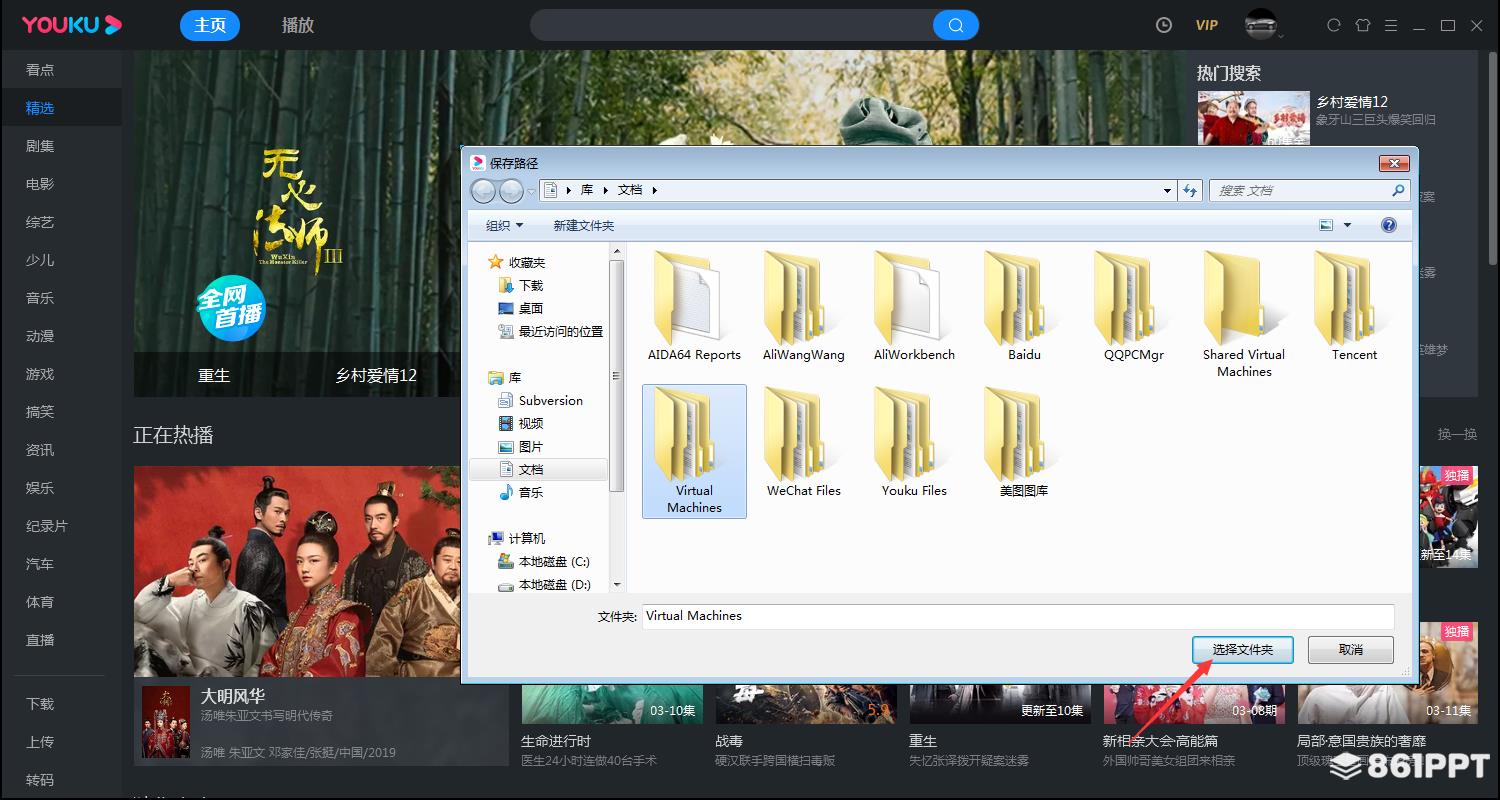Open 看点 in Youku sidebar

(x=40, y=70)
